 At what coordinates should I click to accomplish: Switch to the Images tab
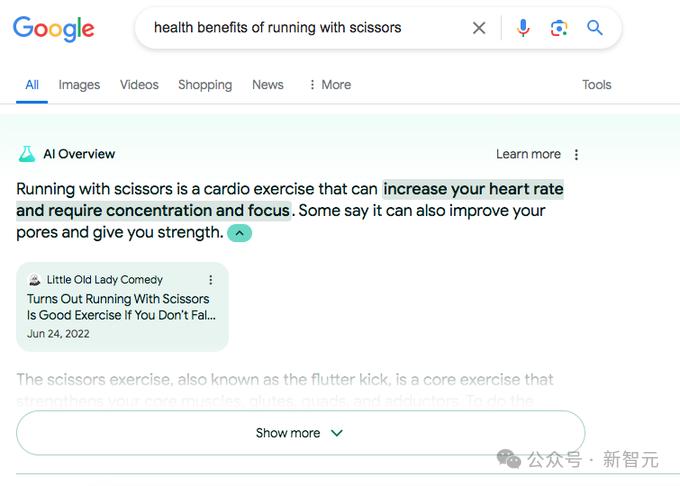(79, 85)
